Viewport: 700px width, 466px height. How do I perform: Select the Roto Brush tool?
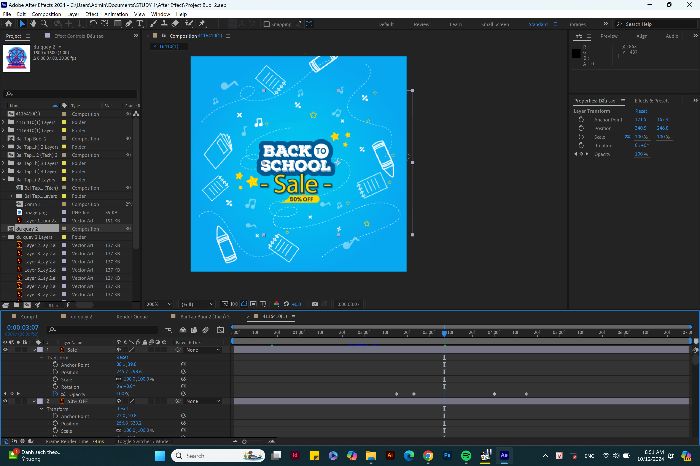point(189,24)
